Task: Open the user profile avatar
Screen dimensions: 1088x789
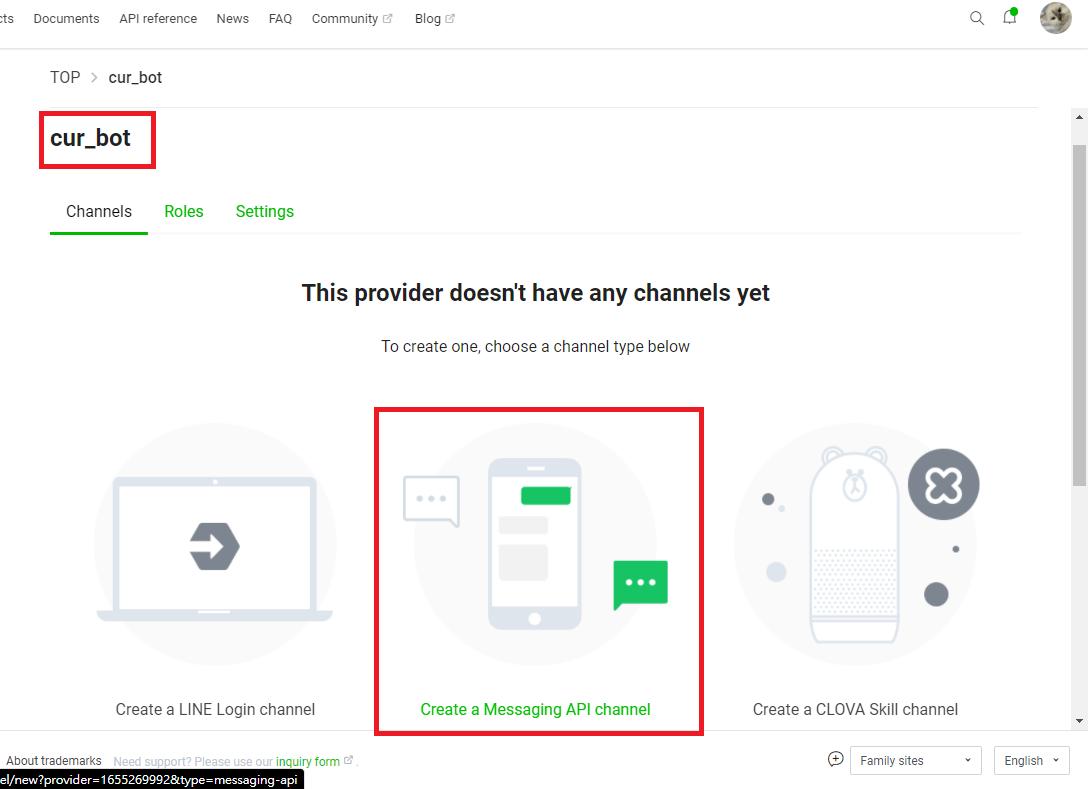Action: pyautogui.click(x=1055, y=18)
